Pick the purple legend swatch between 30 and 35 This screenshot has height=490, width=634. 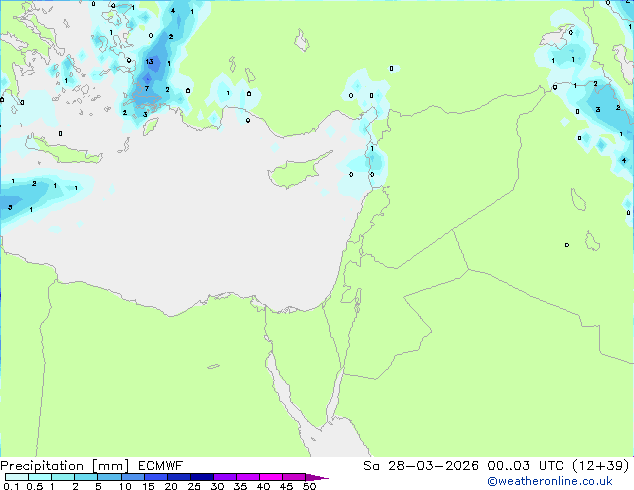(225, 477)
